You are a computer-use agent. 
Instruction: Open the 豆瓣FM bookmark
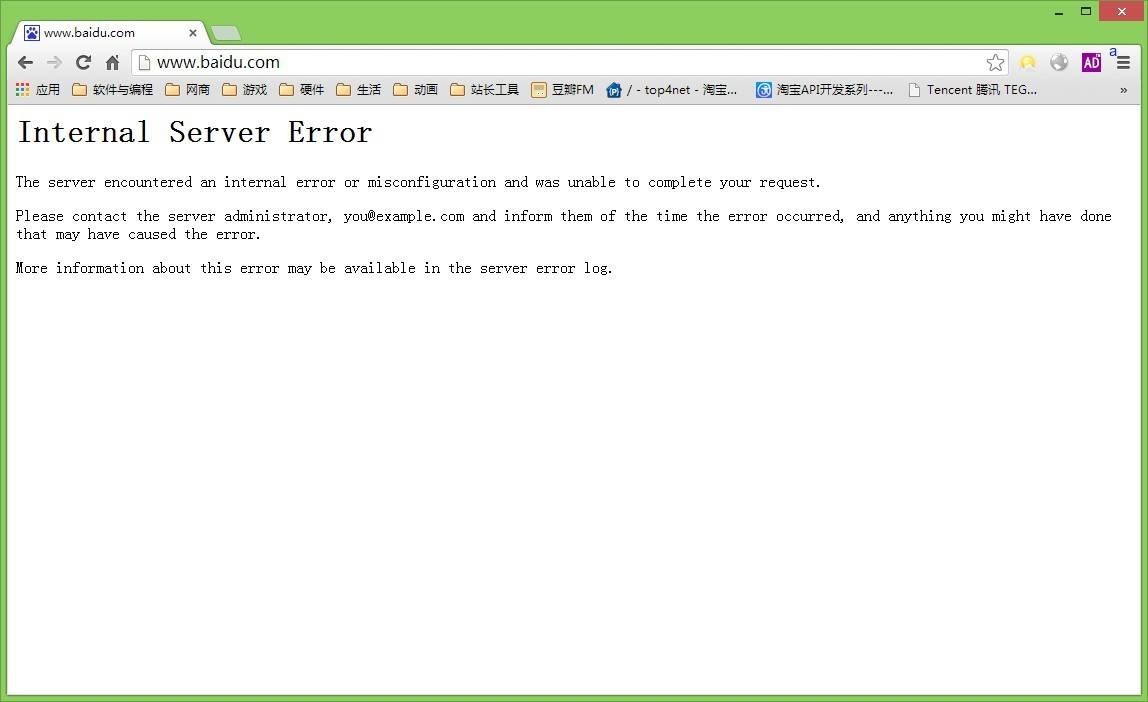562,90
